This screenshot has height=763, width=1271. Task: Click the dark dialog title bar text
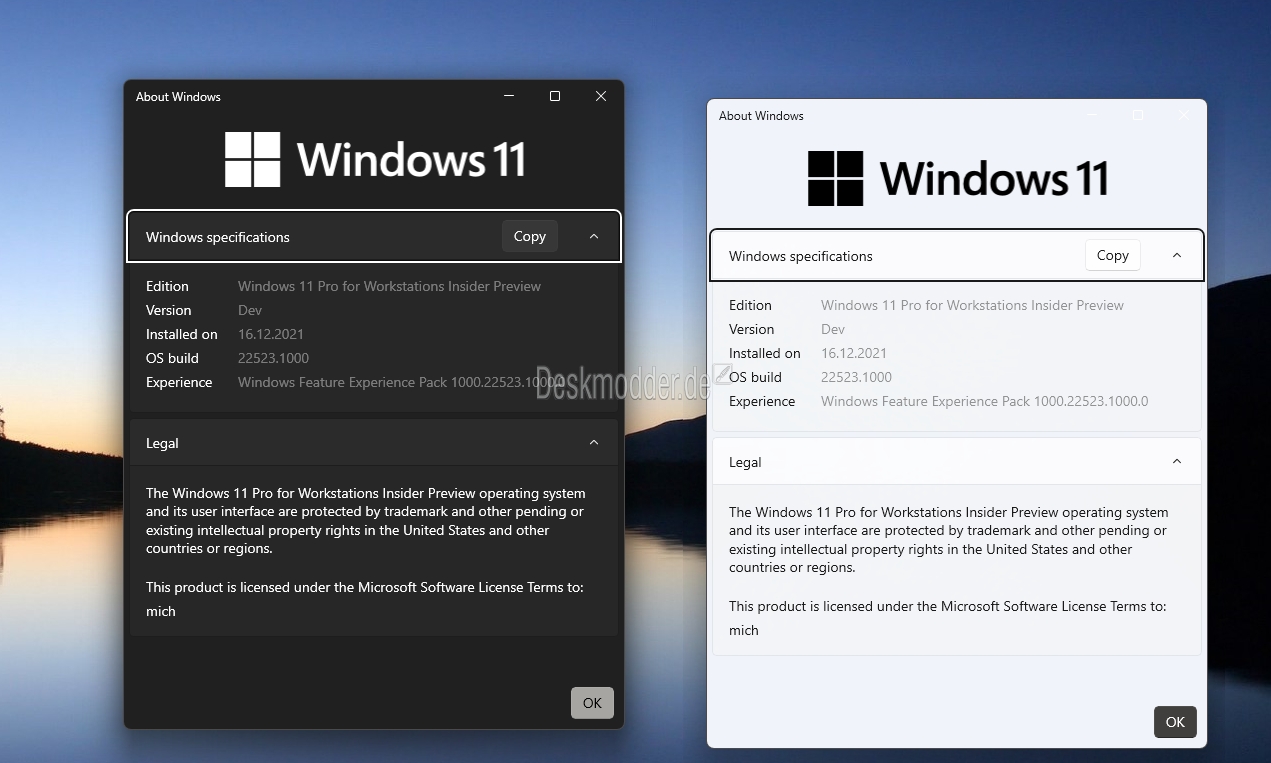pos(178,97)
